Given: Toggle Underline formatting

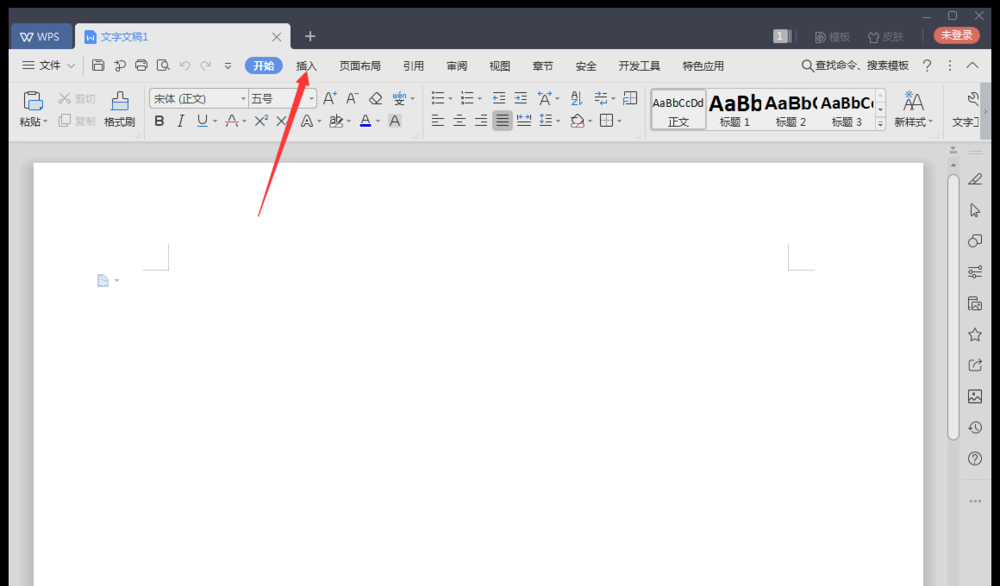Looking at the screenshot, I should [202, 121].
